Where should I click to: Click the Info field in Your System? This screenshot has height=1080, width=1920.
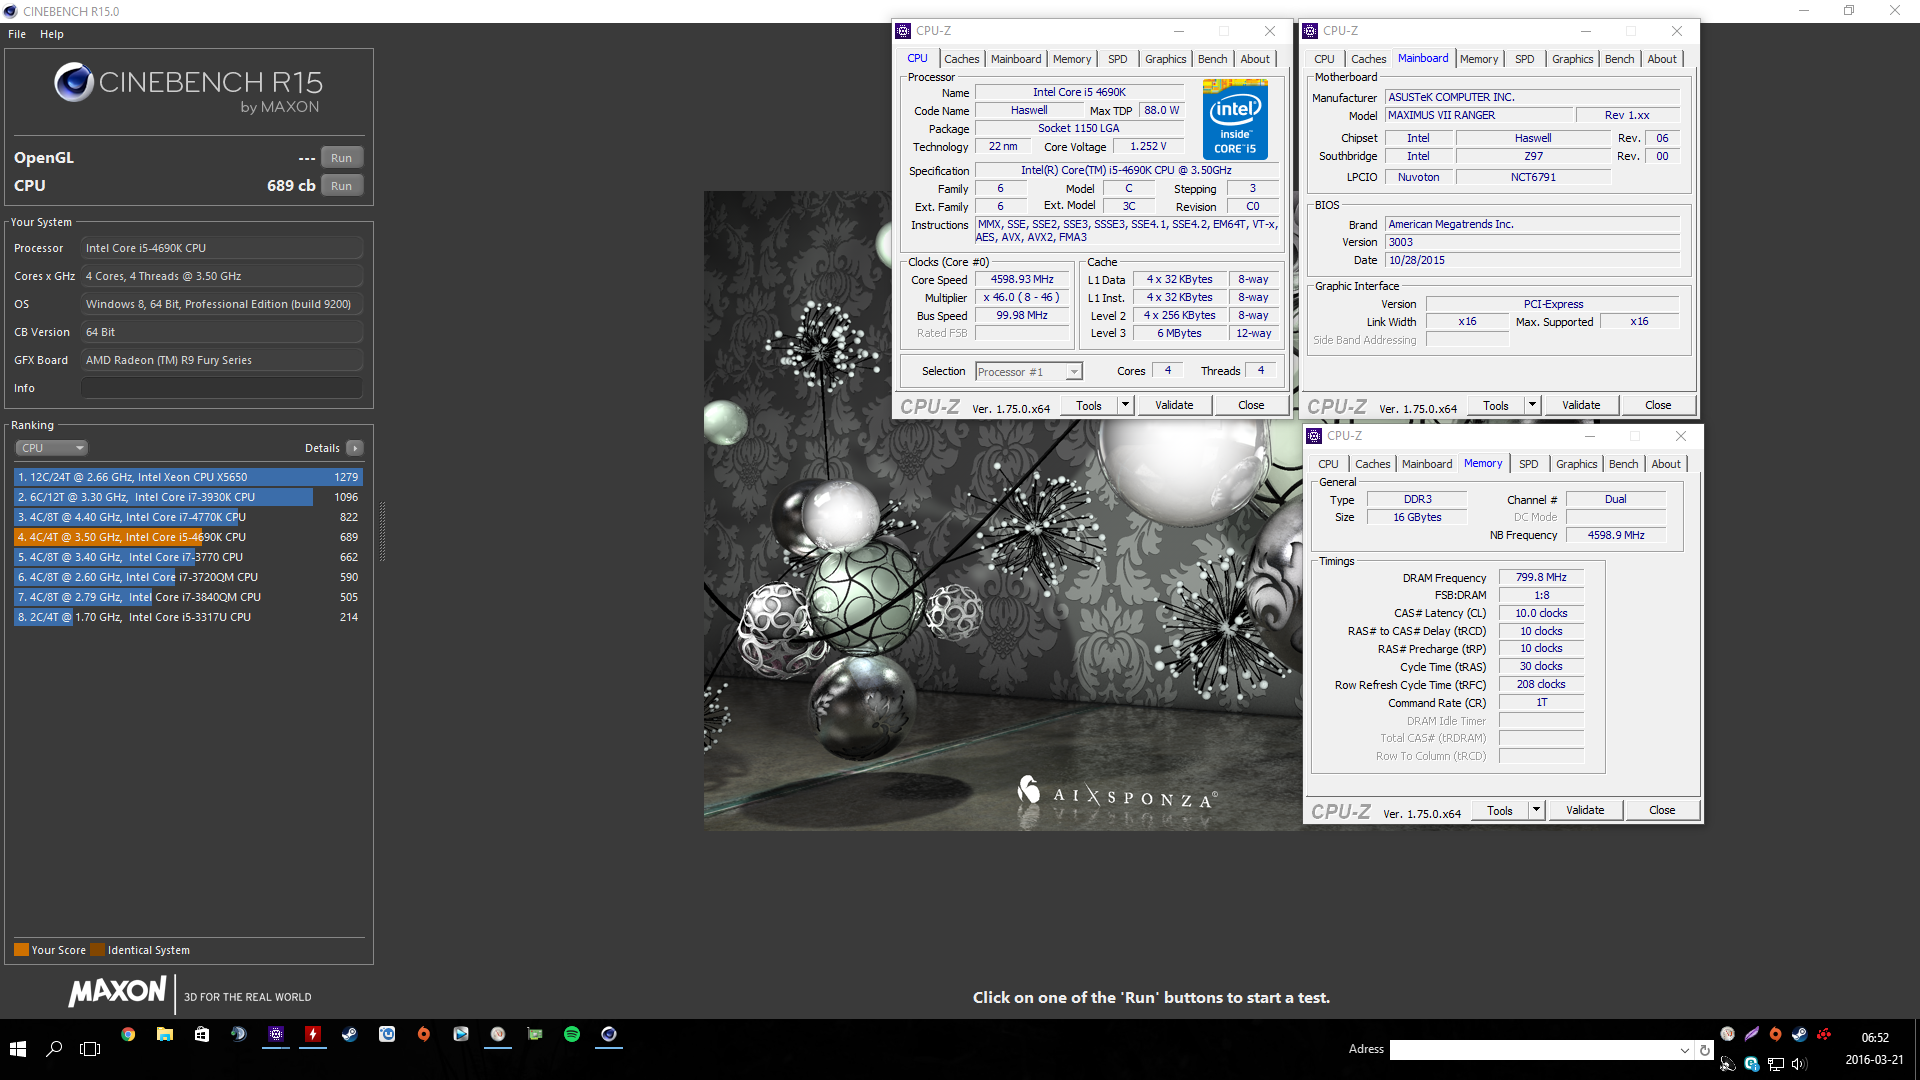(222, 388)
